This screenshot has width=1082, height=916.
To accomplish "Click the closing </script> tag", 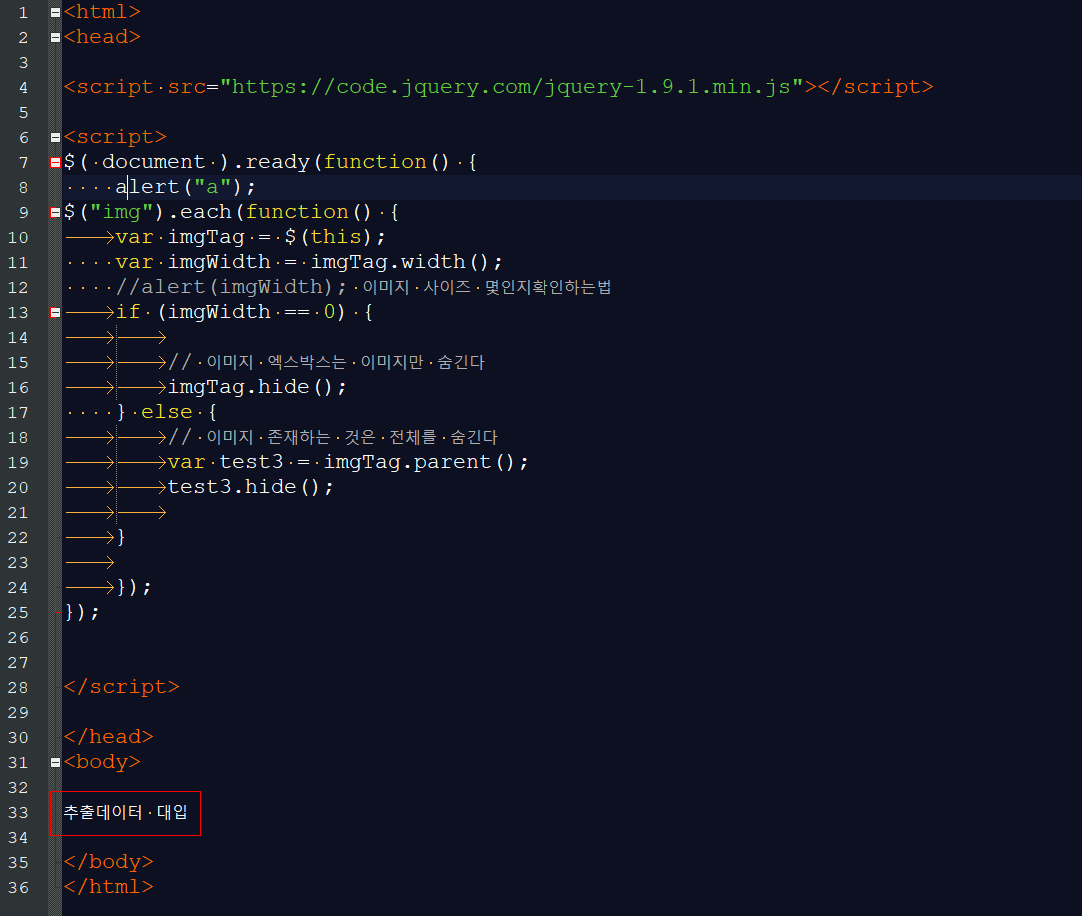I will (121, 687).
